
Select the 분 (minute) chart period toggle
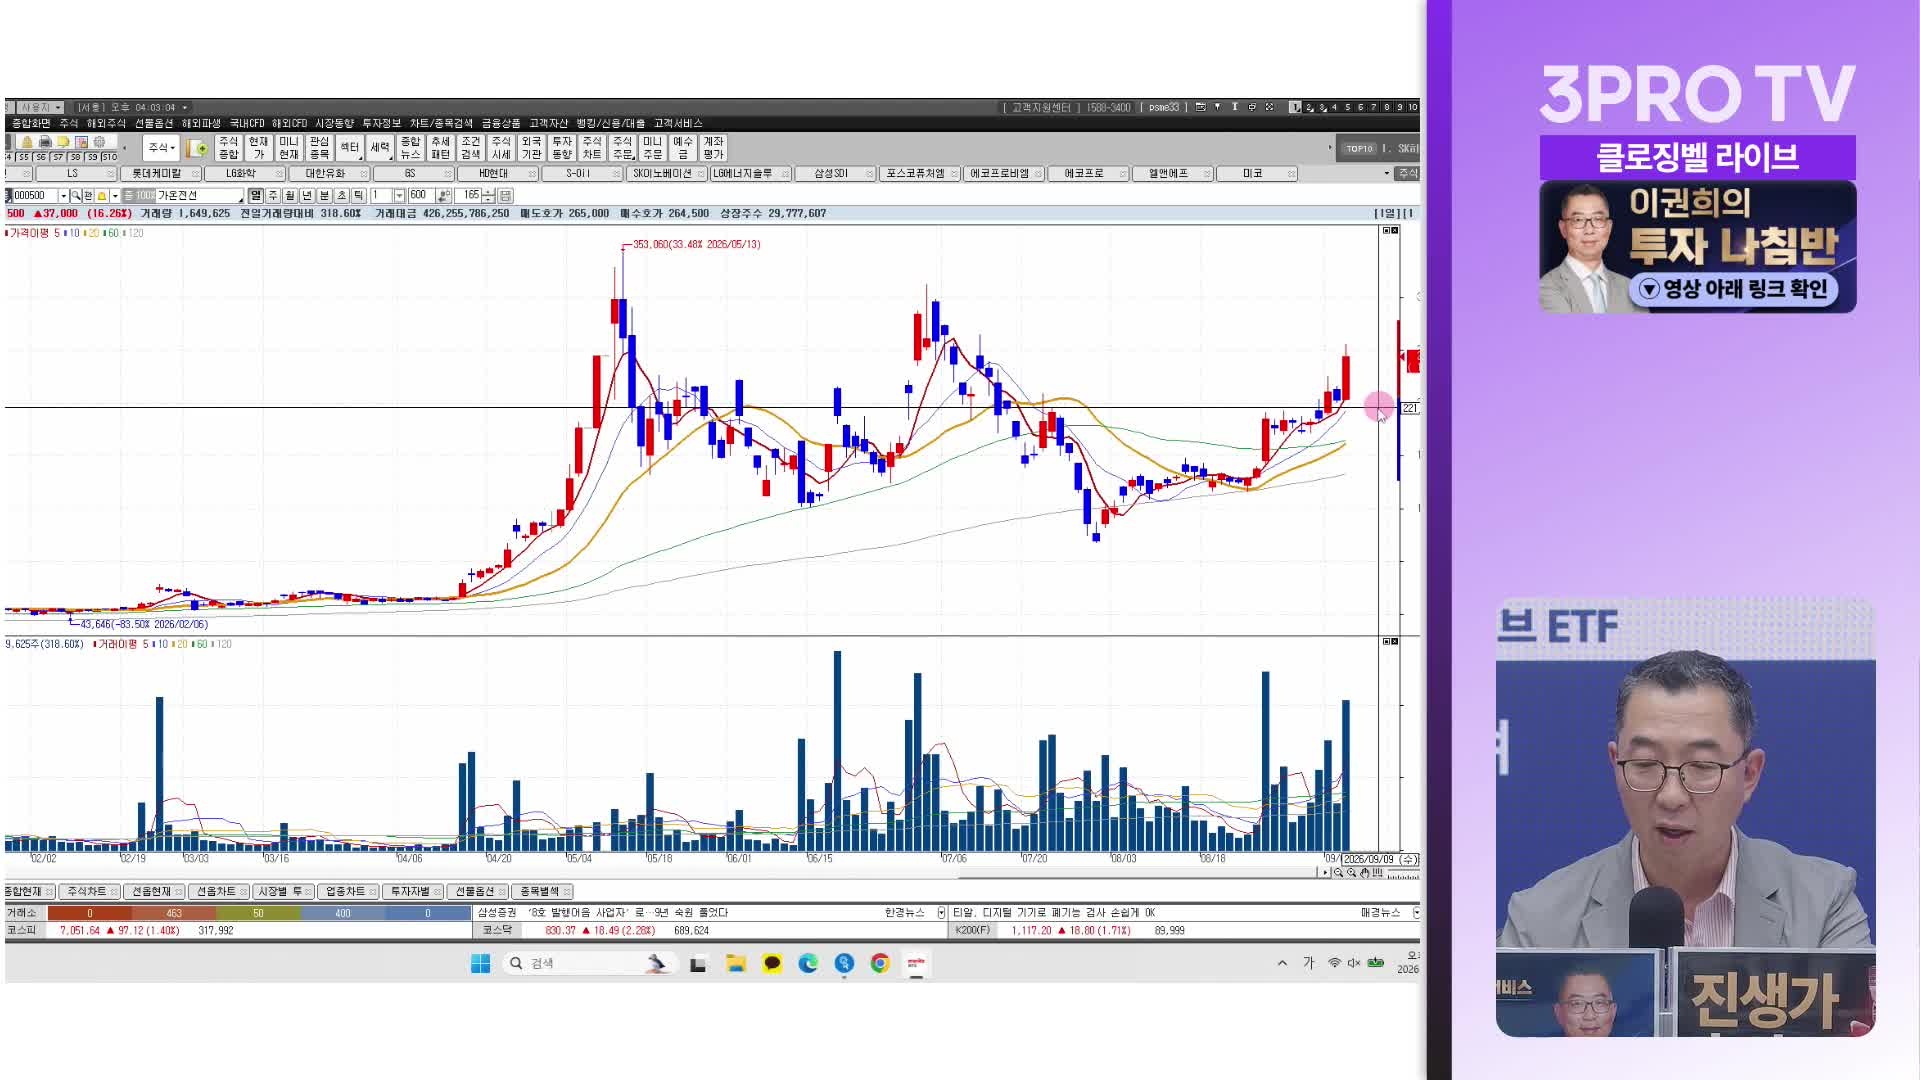324,195
